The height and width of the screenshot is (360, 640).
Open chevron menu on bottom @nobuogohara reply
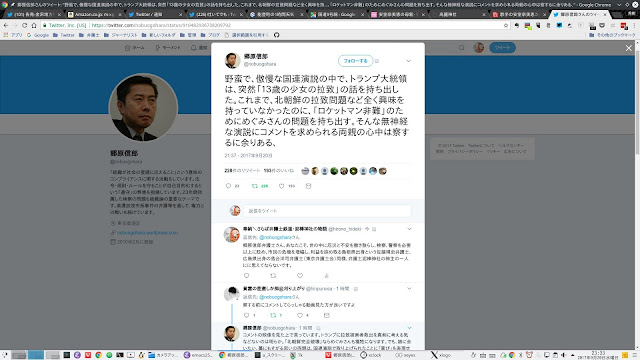[409, 328]
